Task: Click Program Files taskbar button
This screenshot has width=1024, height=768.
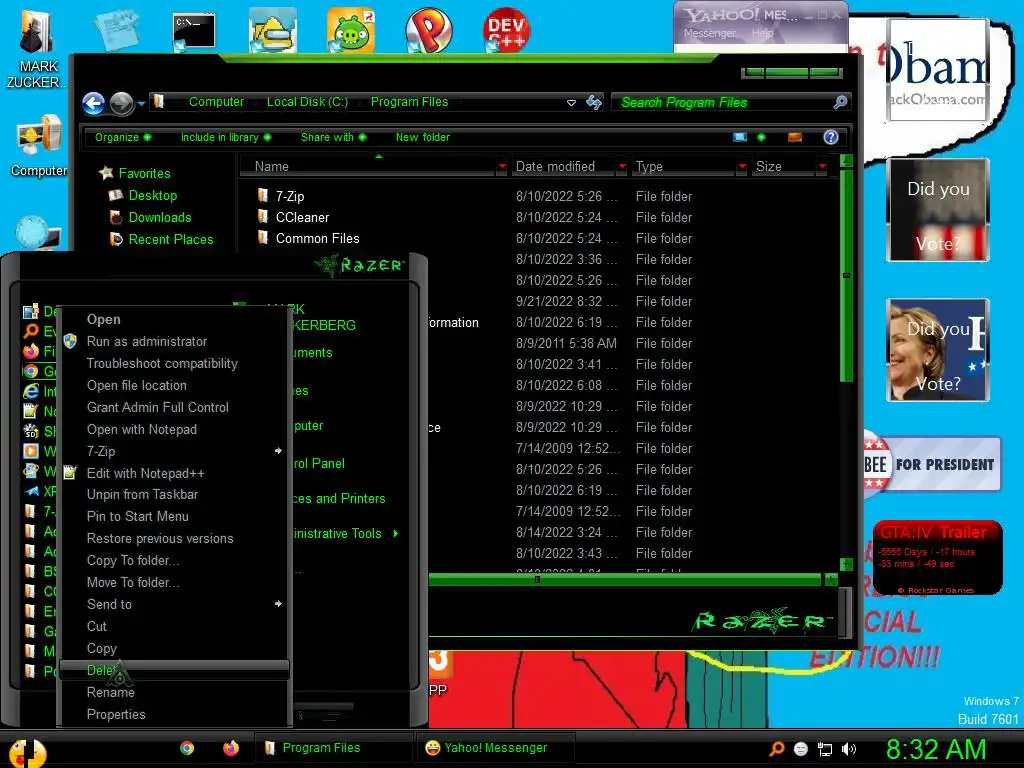Action: [332, 748]
